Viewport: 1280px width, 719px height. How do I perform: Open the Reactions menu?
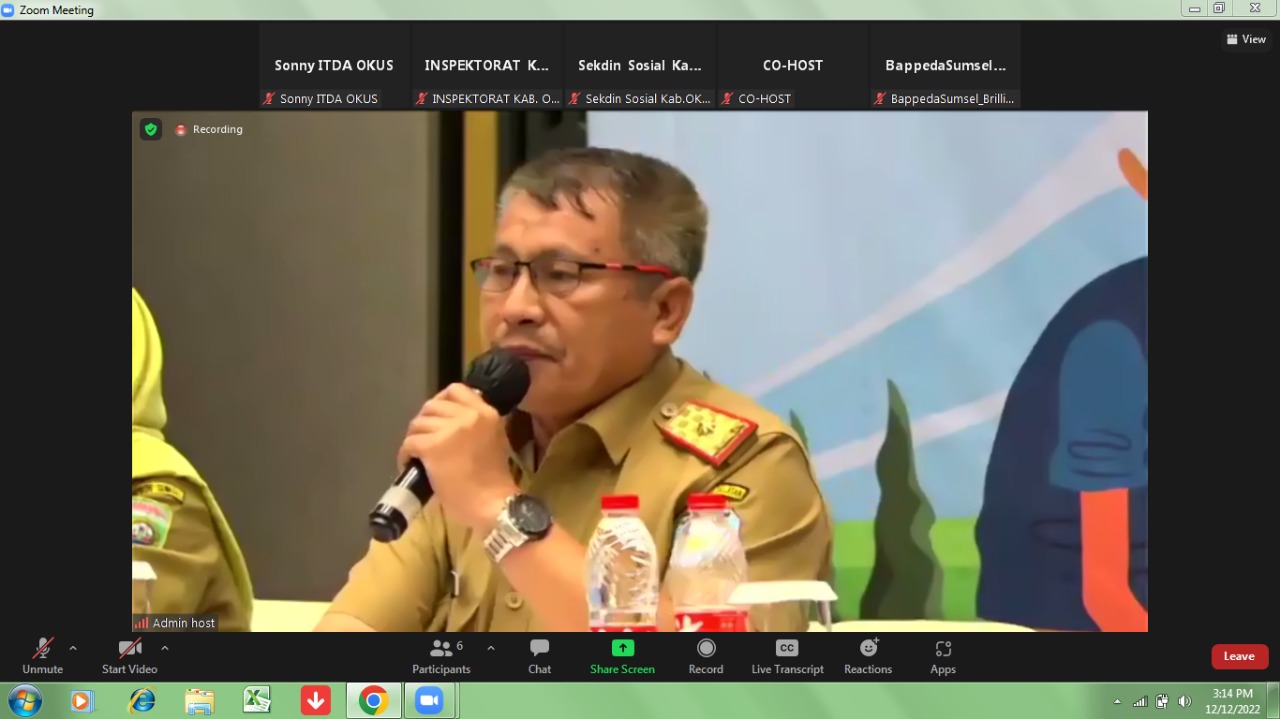point(867,655)
